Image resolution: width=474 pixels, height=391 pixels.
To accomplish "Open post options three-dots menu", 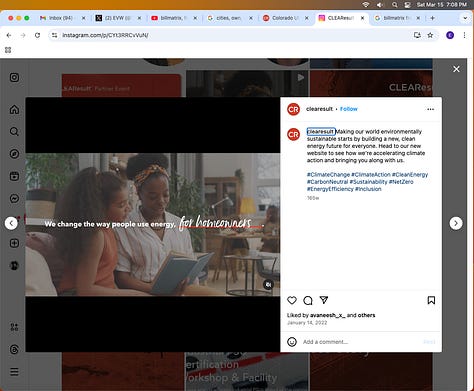I will (x=430, y=109).
